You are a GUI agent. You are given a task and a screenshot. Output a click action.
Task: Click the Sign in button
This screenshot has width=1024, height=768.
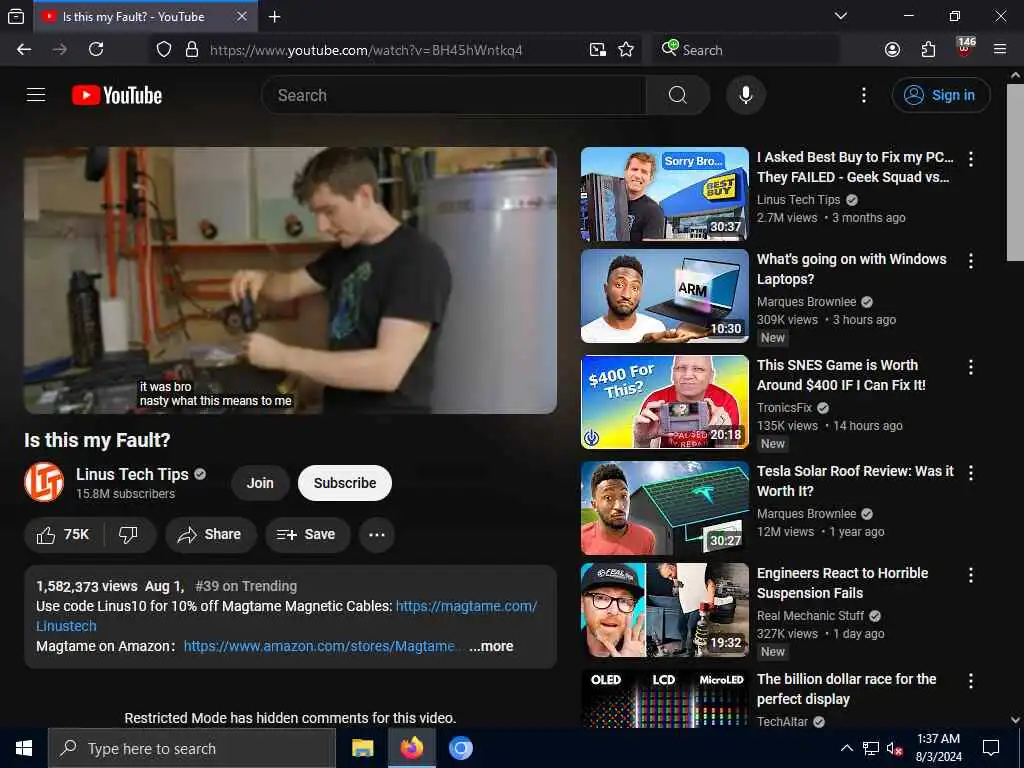[x=940, y=95]
